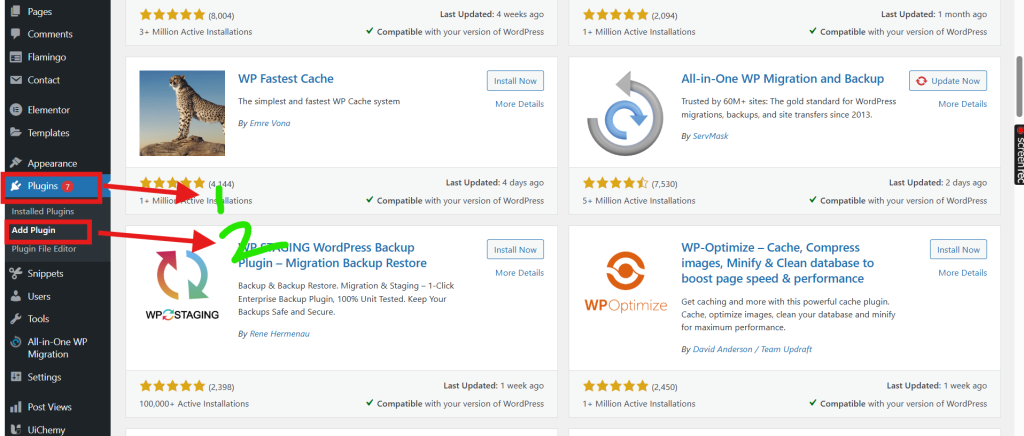Click the Templates folder icon
This screenshot has height=436, width=1024.
[x=16, y=132]
